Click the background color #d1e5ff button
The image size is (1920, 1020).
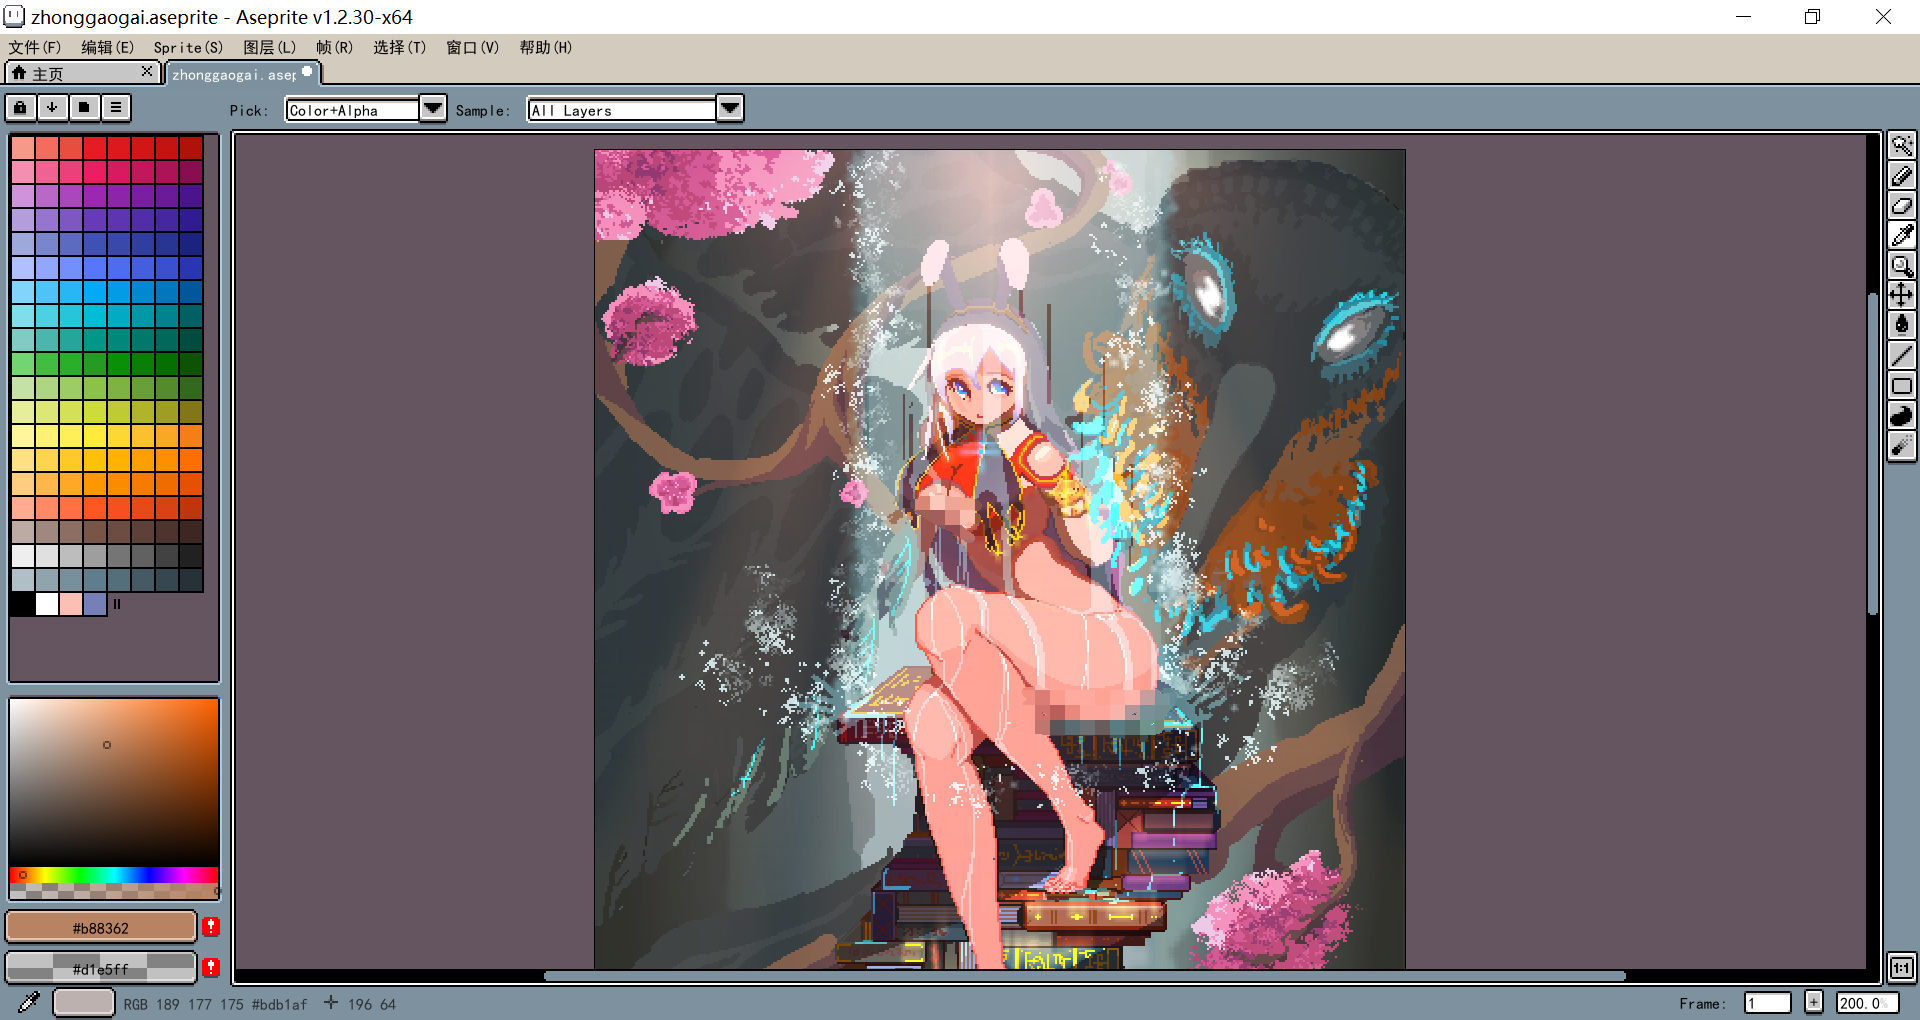[101, 968]
